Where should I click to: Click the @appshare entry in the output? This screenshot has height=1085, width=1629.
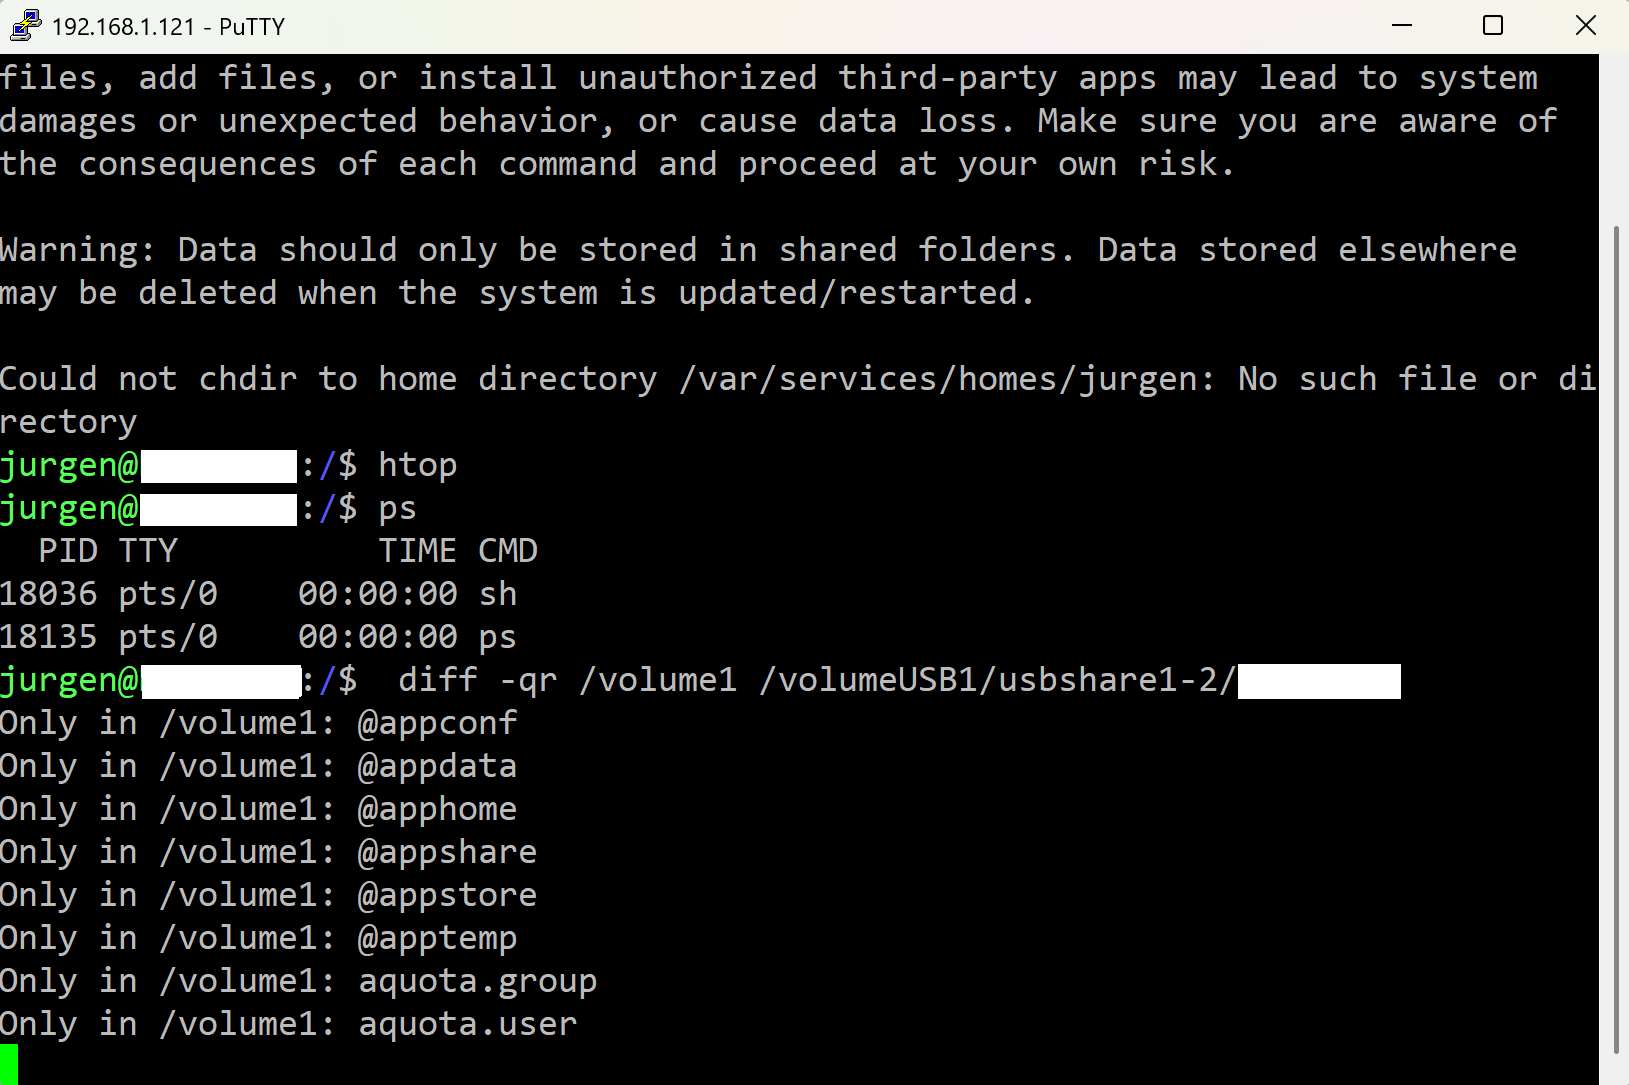[x=447, y=853]
